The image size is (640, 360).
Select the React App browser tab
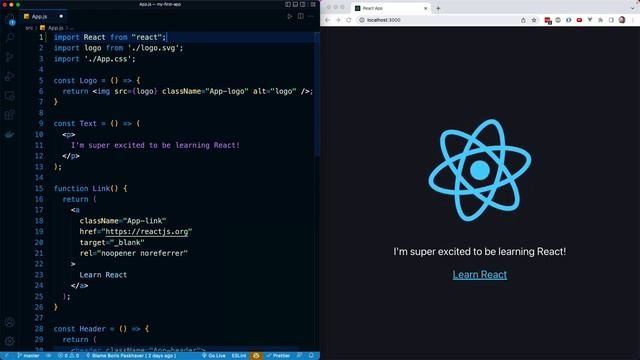point(391,8)
